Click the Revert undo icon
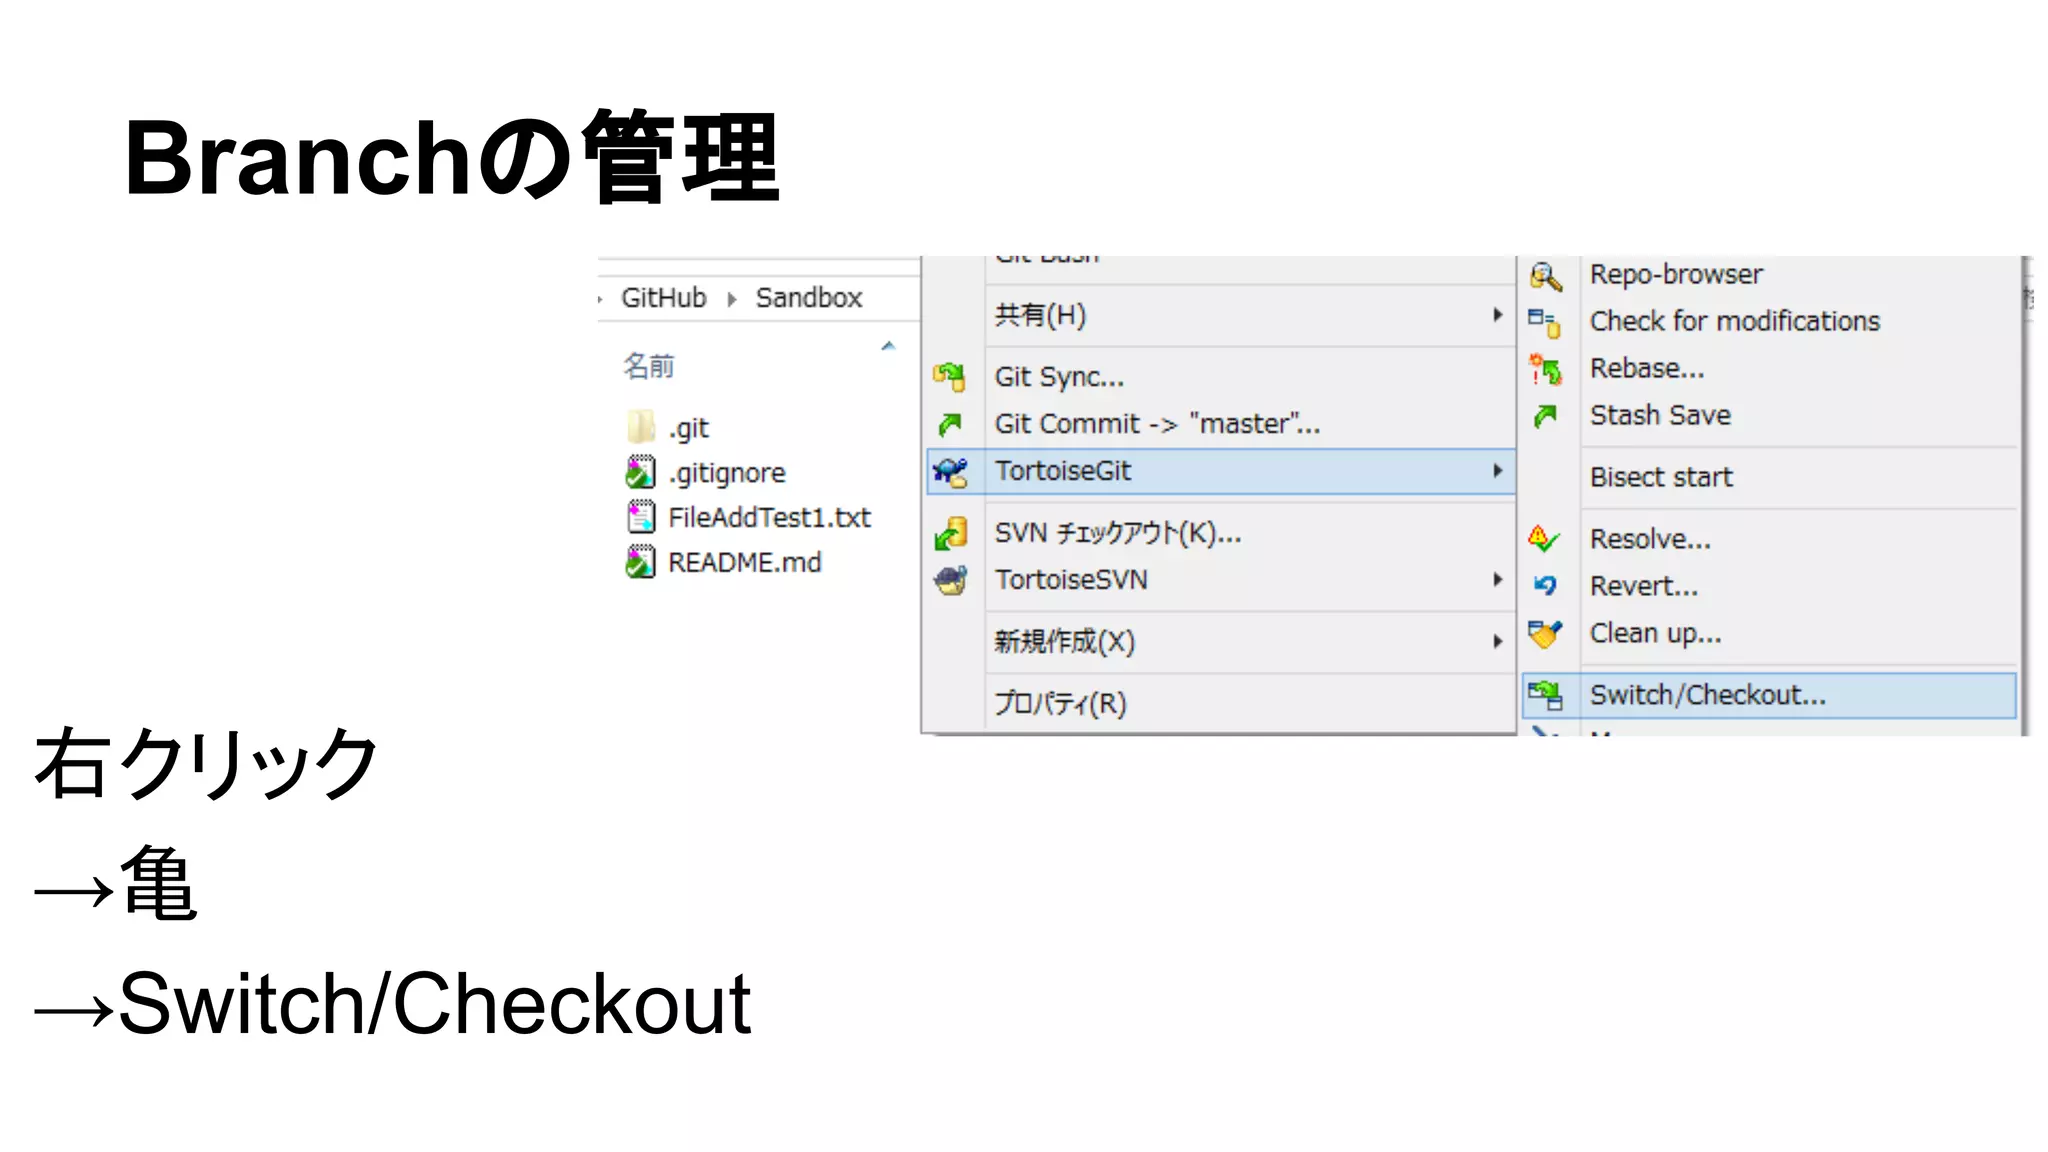2048x1152 pixels. pyautogui.click(x=1545, y=586)
